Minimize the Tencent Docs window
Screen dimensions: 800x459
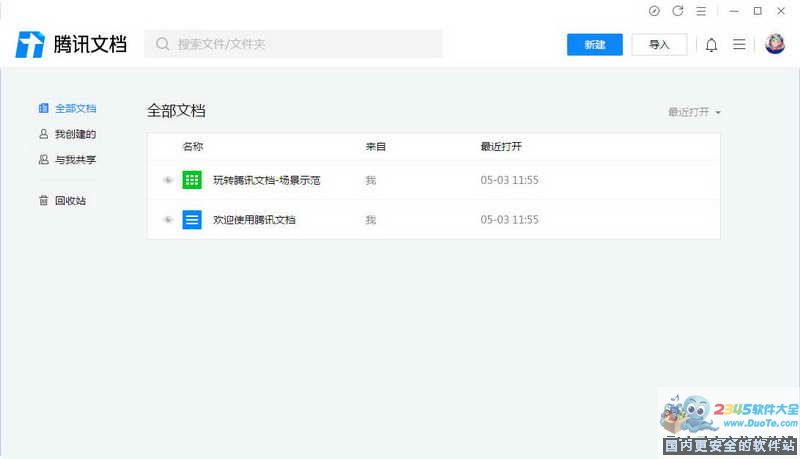coord(734,11)
